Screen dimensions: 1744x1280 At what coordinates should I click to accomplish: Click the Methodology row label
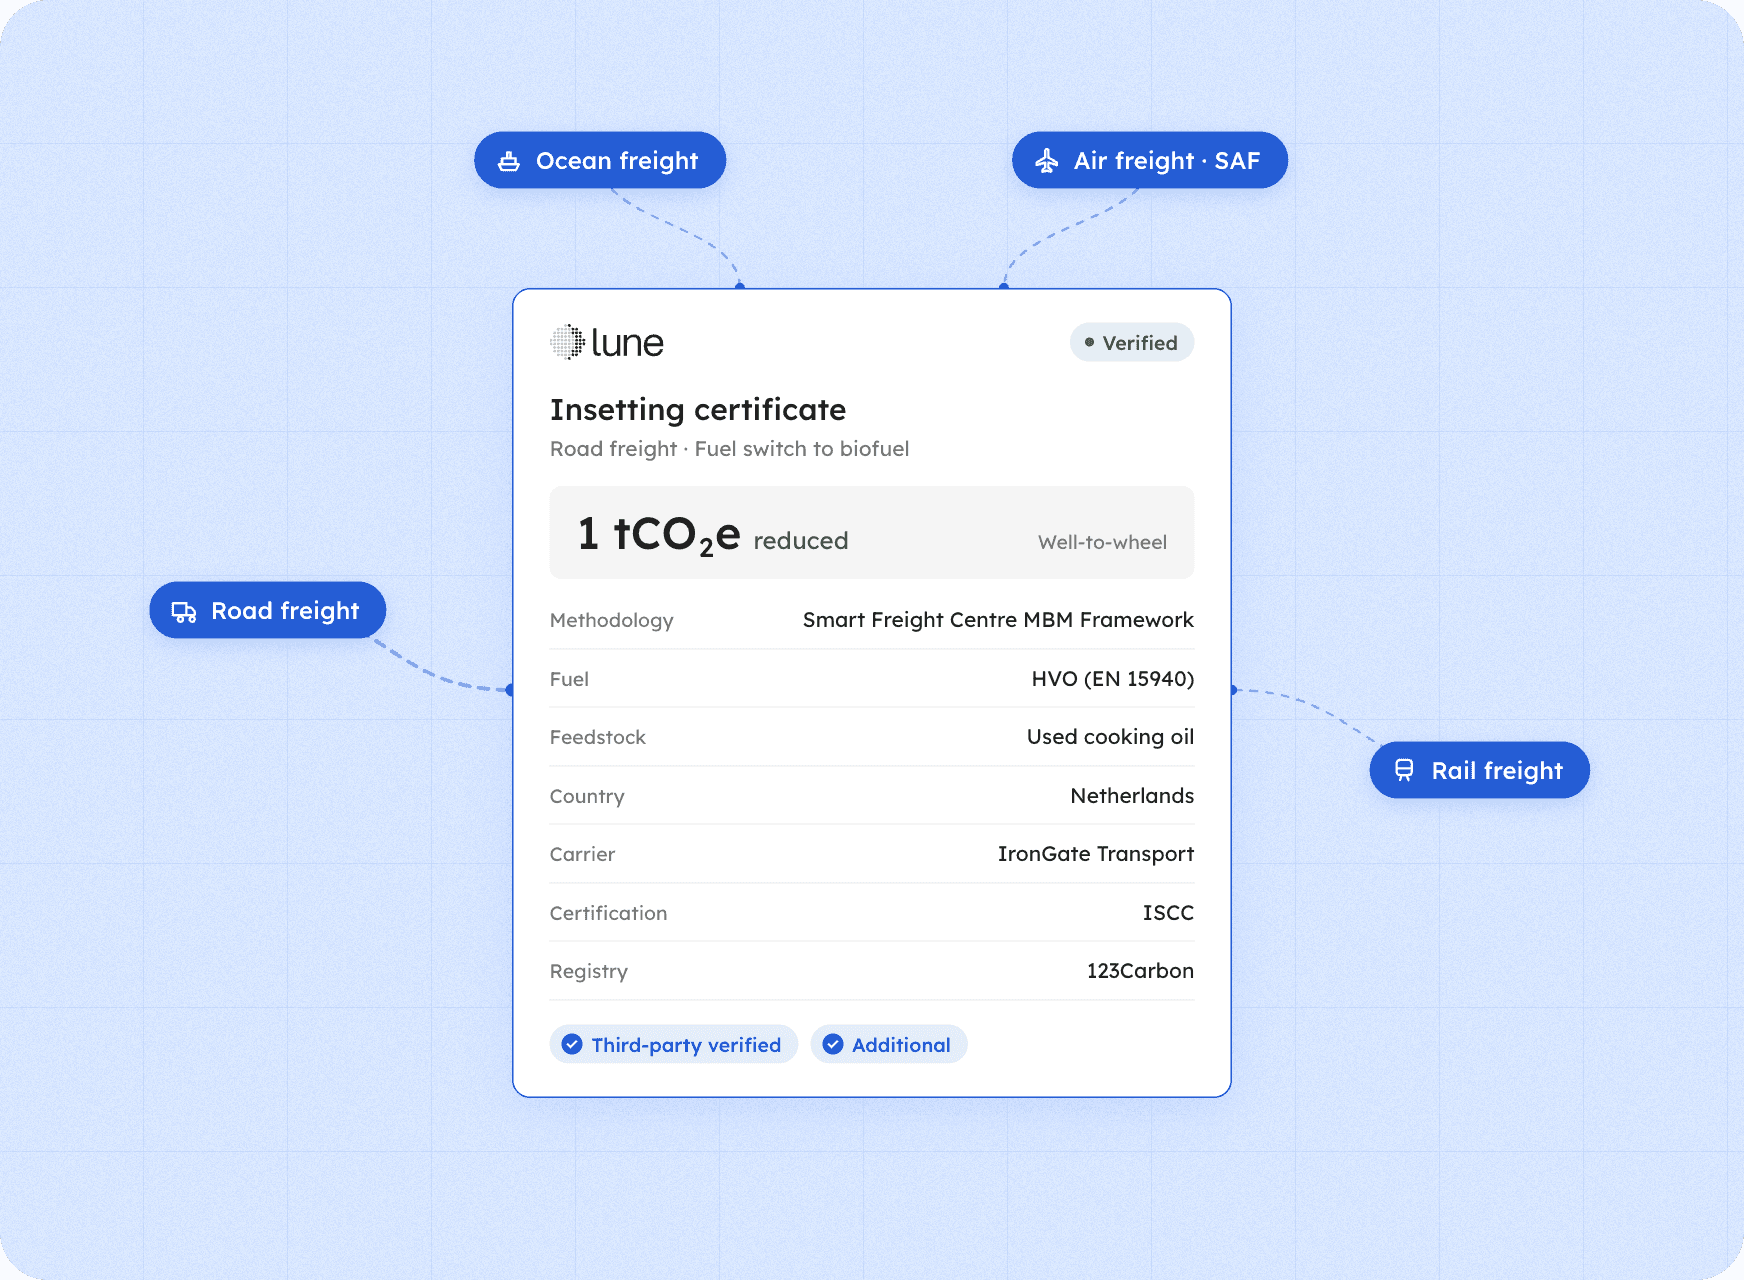click(x=612, y=621)
